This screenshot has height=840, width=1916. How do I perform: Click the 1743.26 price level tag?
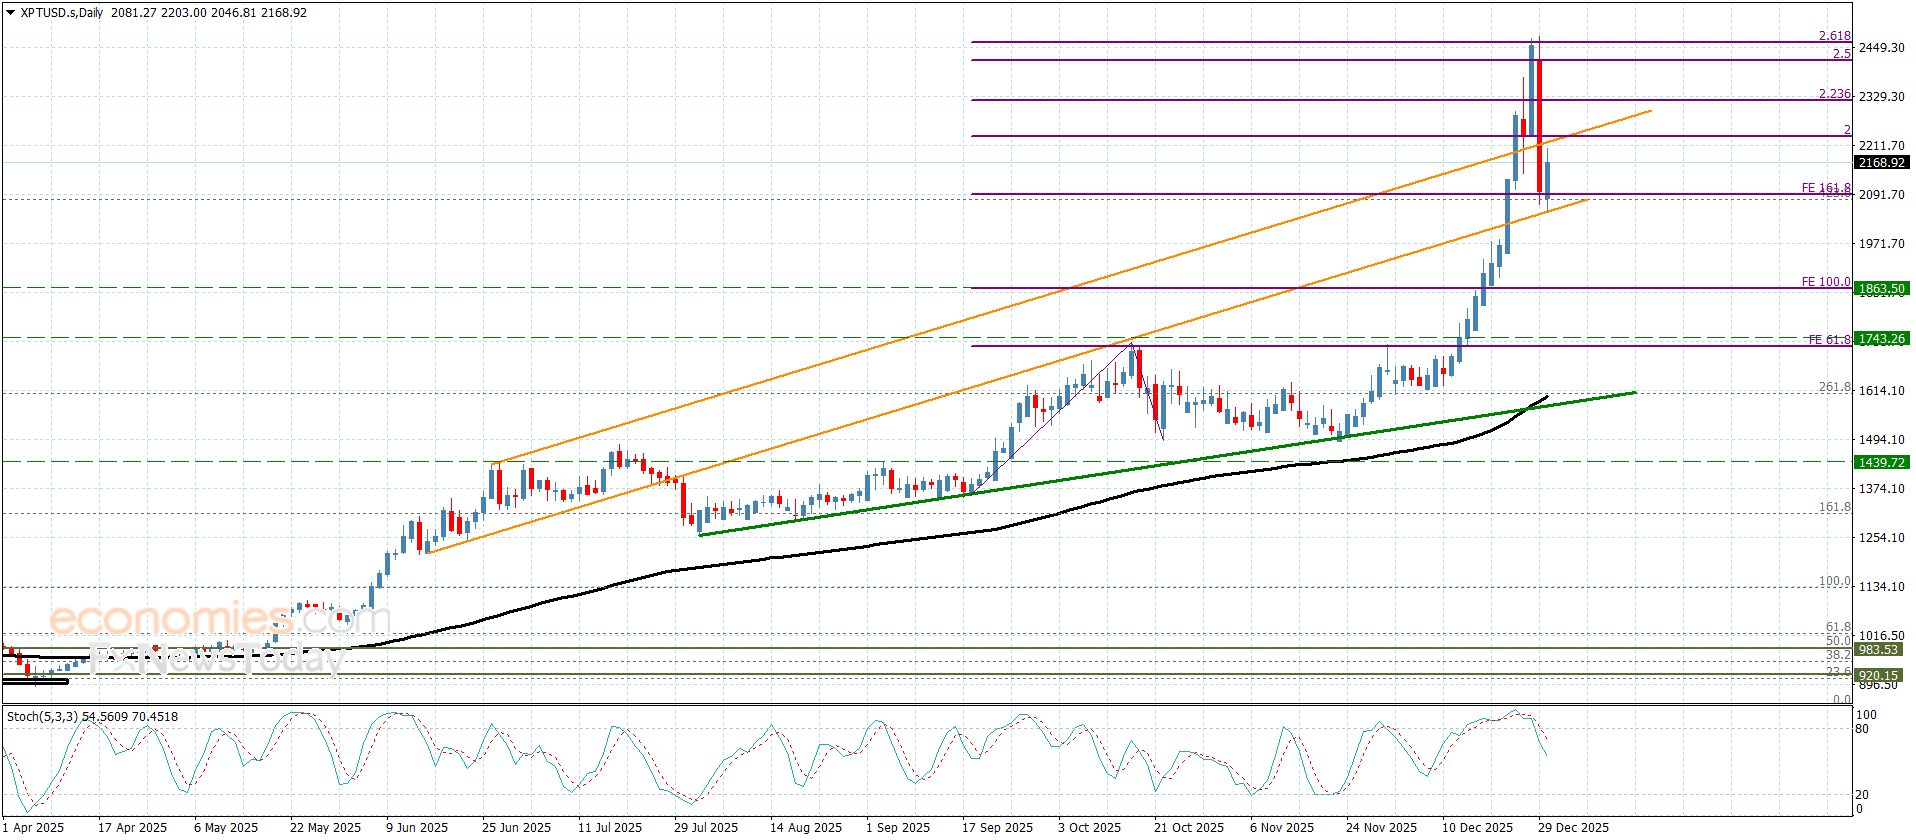(x=1881, y=339)
